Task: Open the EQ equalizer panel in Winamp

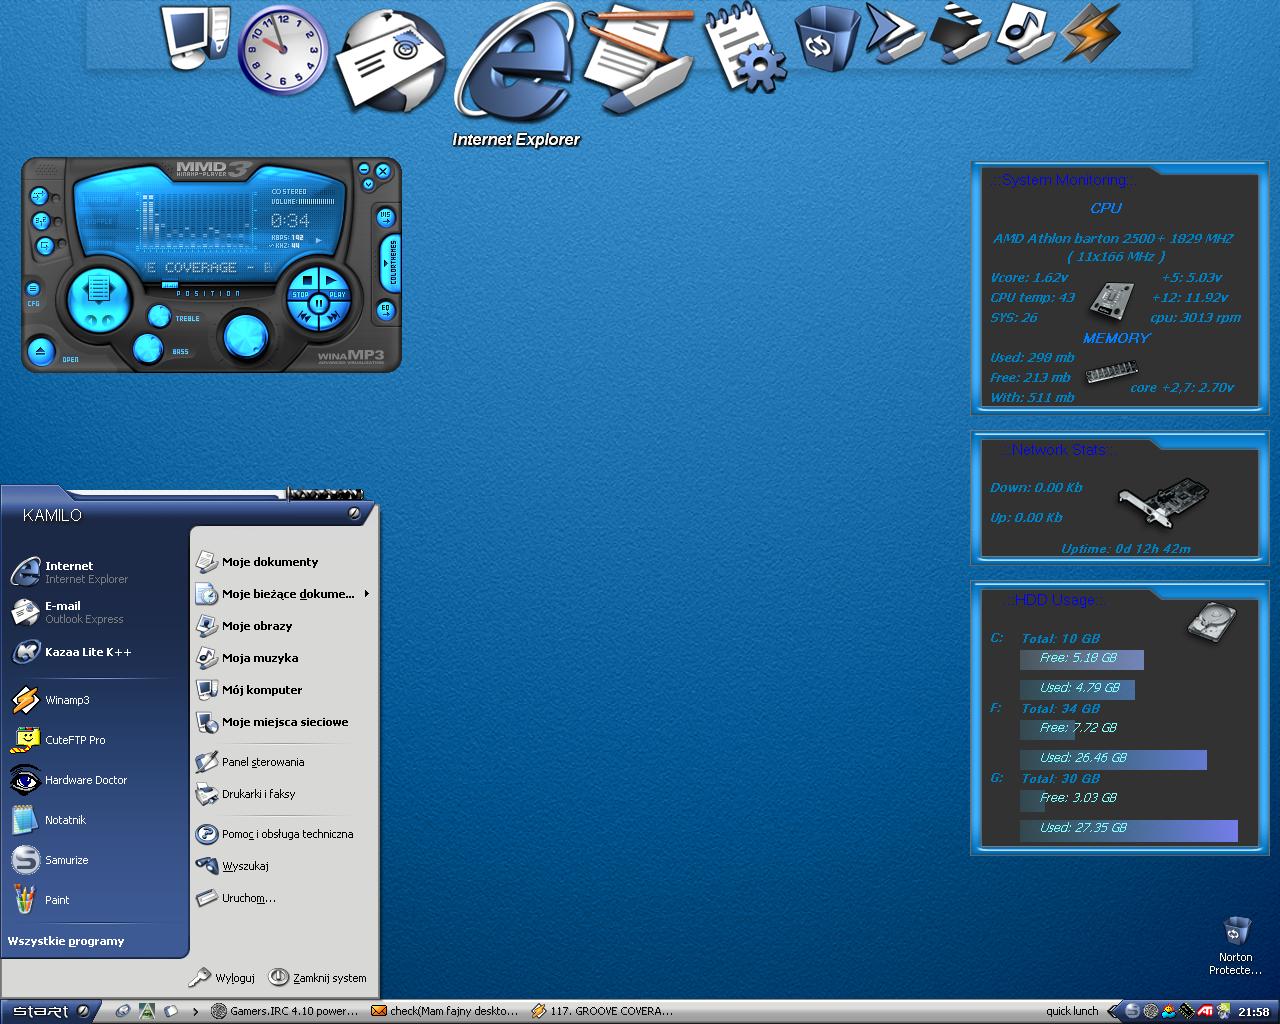Action: click(x=386, y=310)
